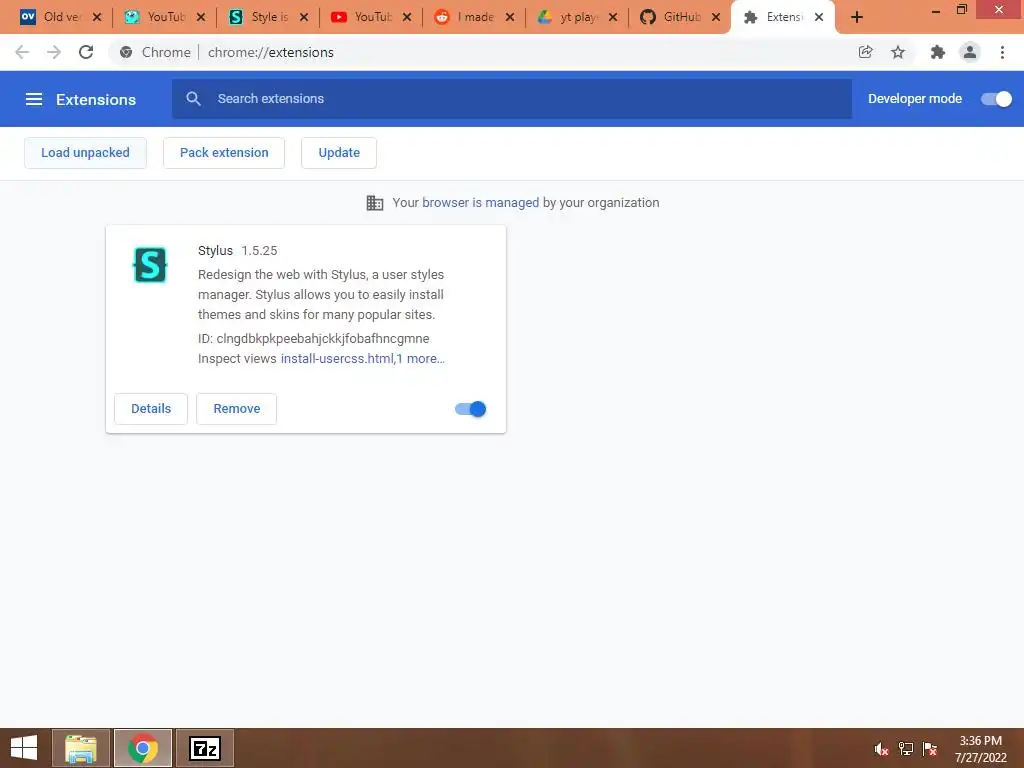Click the muted volume tray icon
Image resolution: width=1024 pixels, height=768 pixels.
point(881,749)
